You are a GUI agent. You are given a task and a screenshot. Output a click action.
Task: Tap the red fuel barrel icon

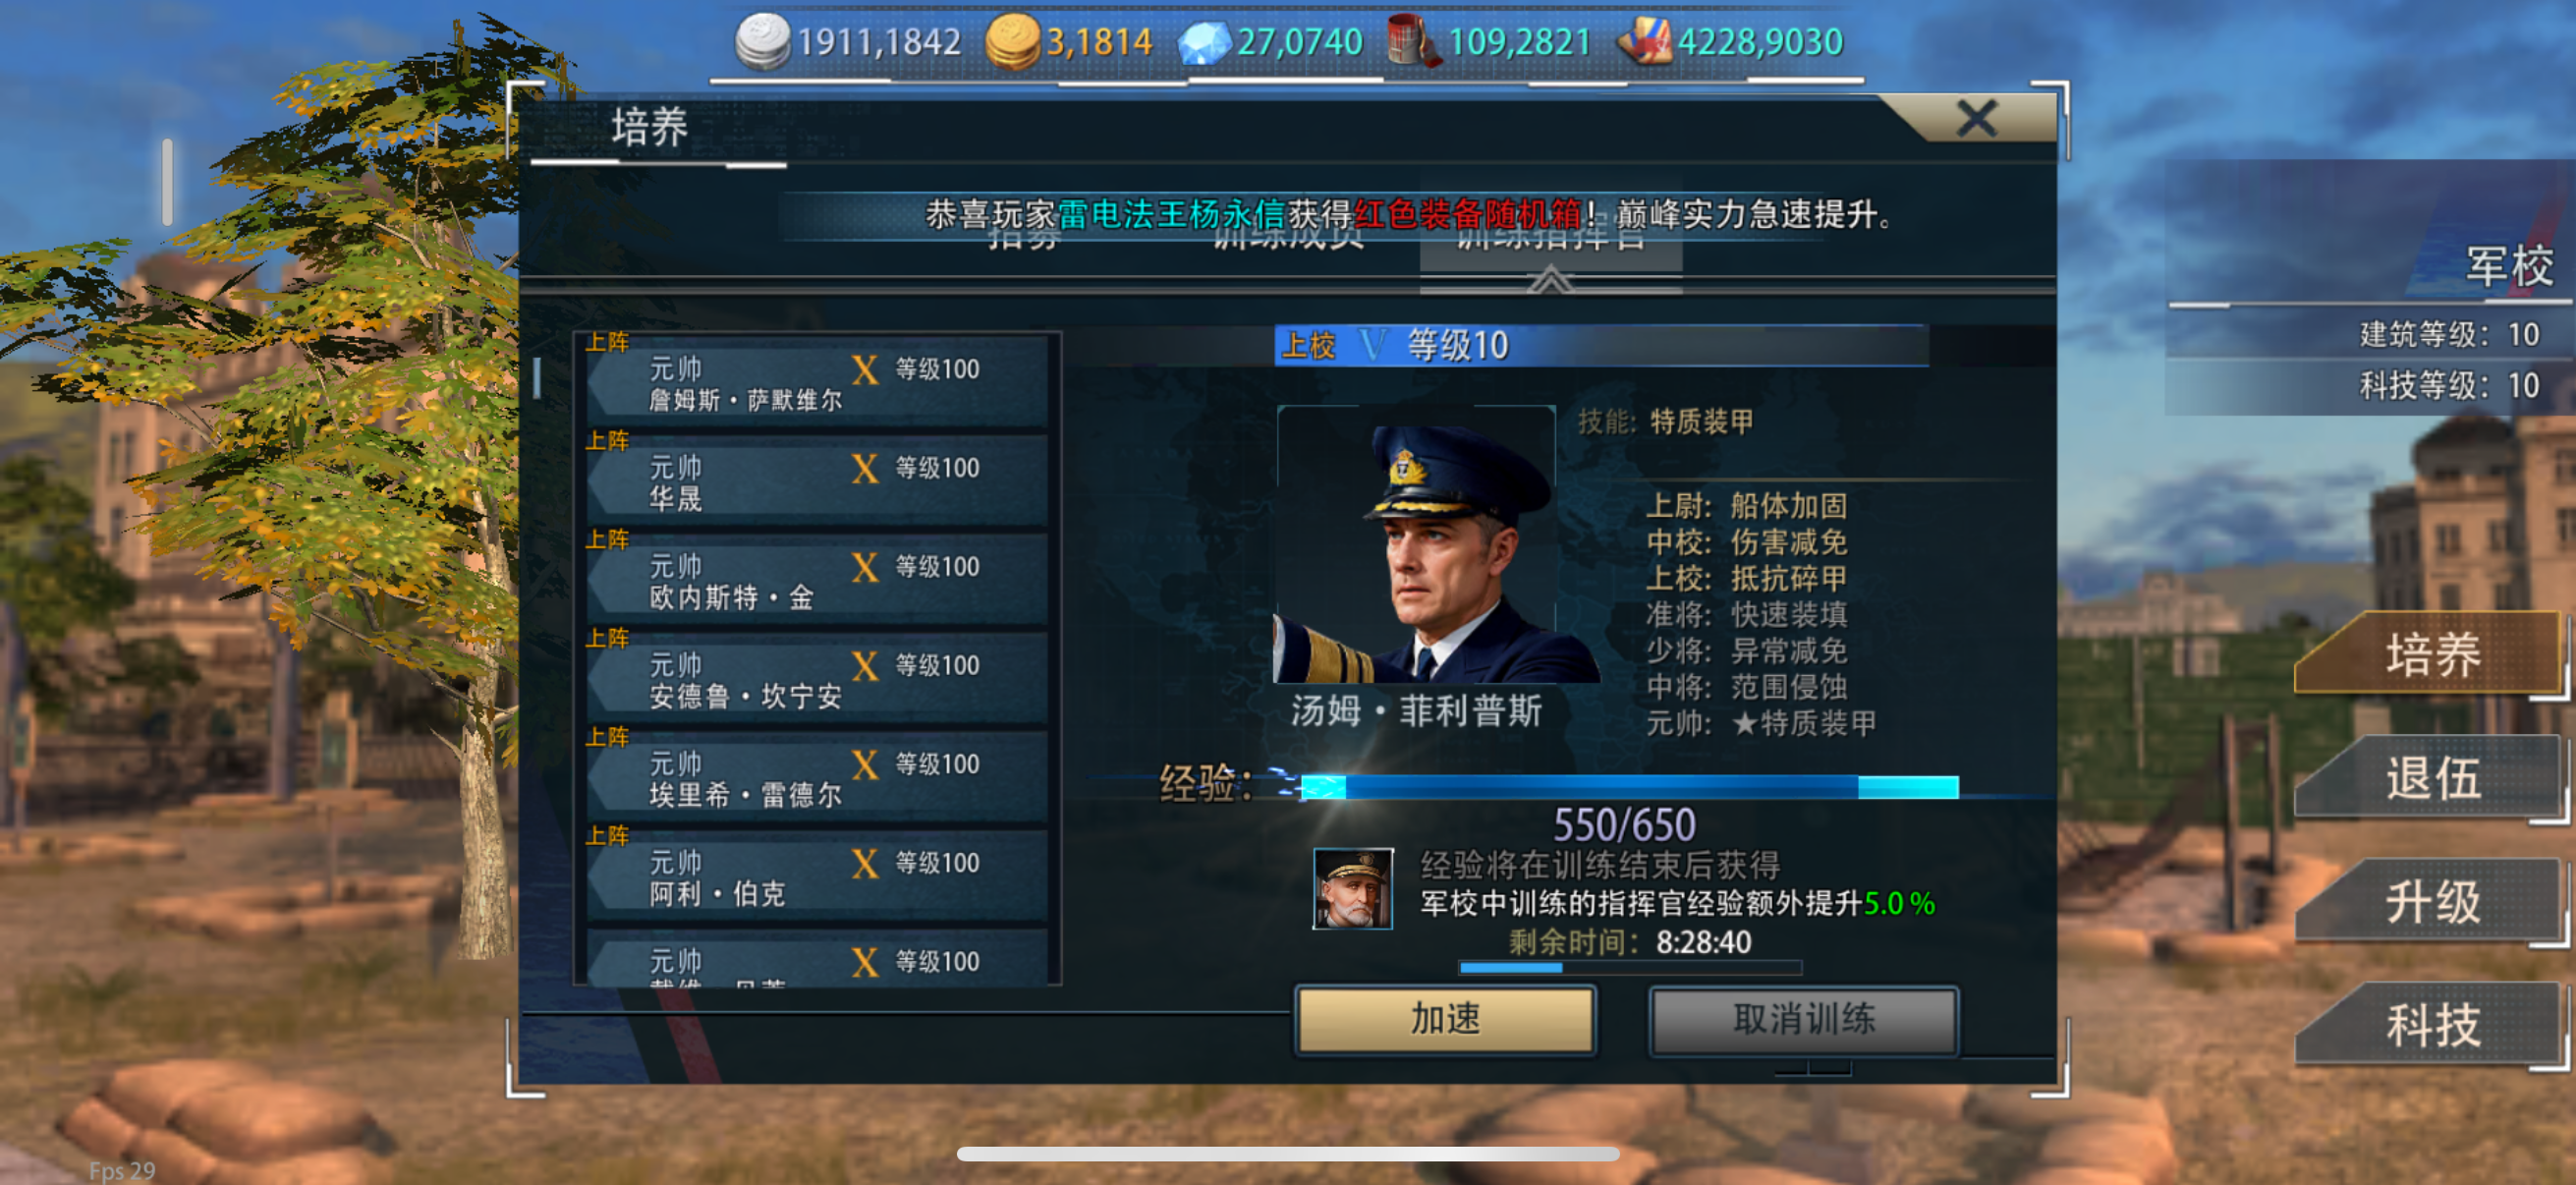(x=1413, y=41)
